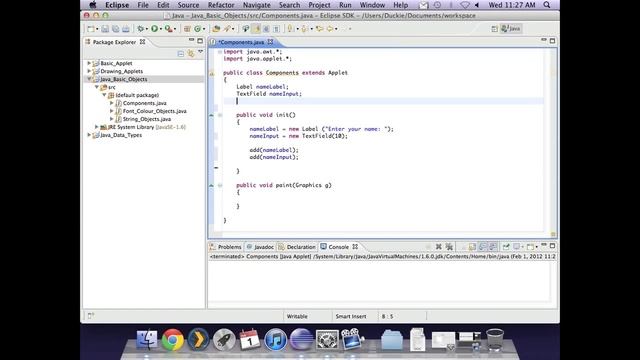Click the New Java Package toolbar icon
This screenshot has width=640, height=360.
[187, 29]
